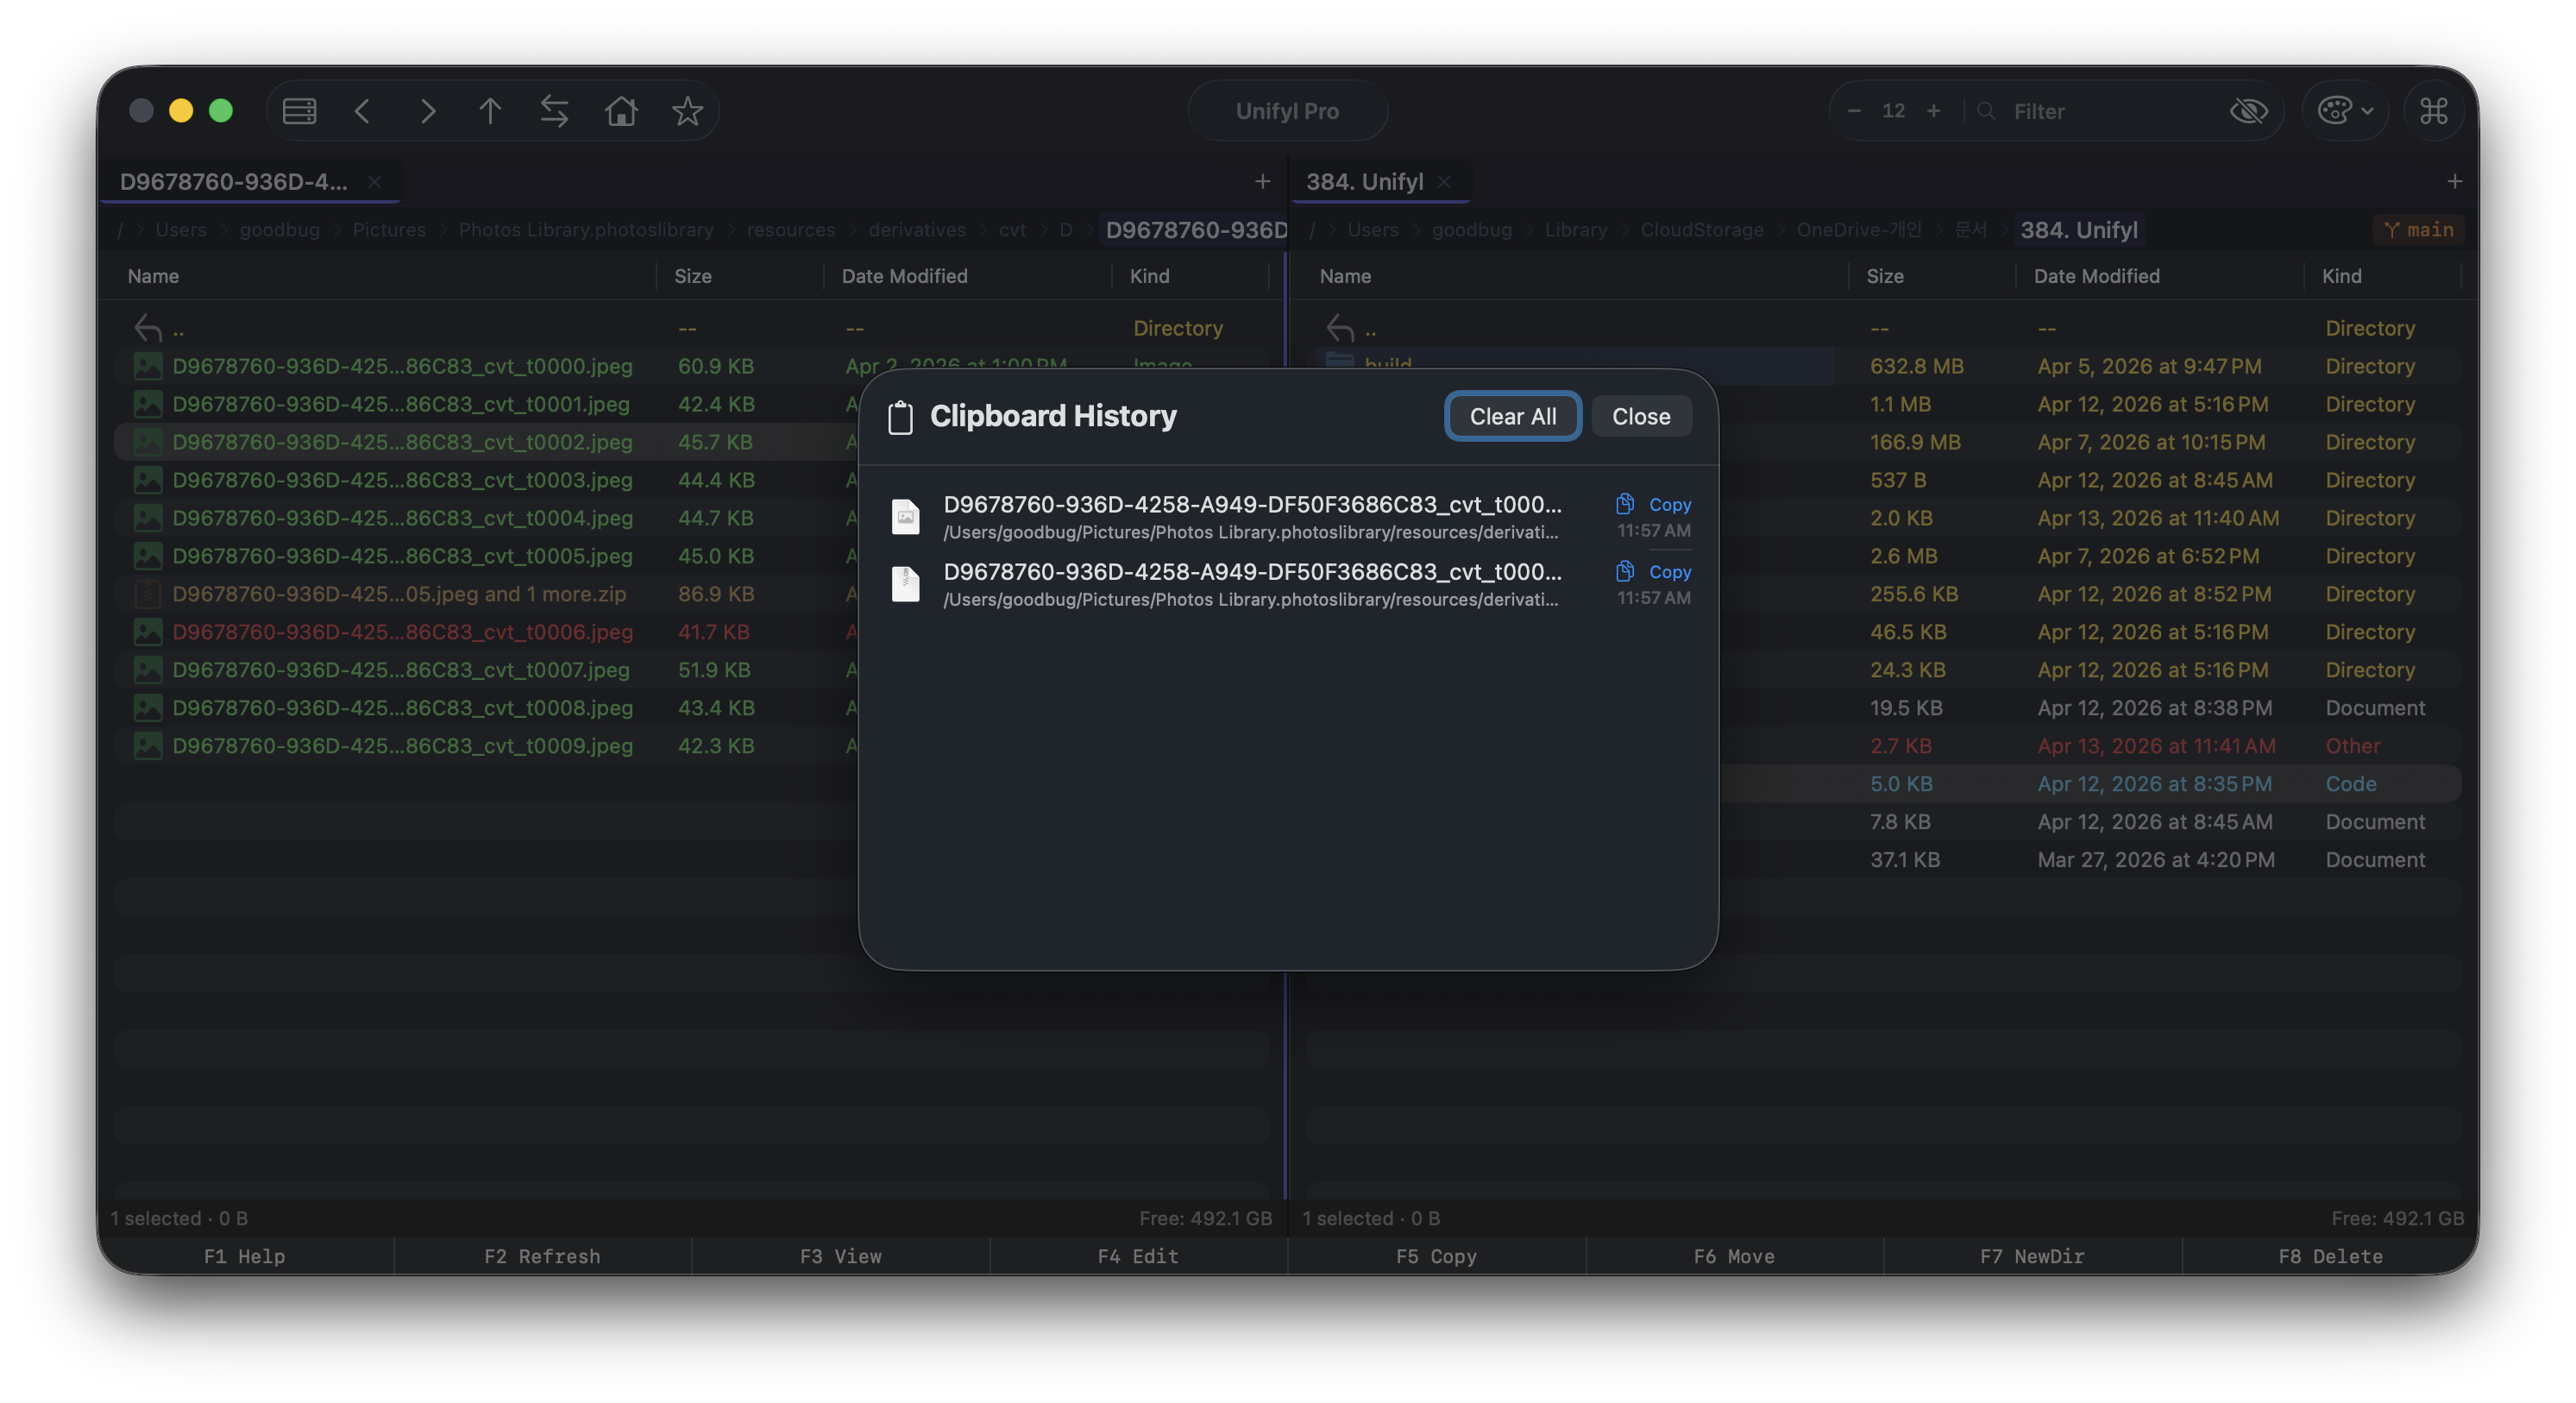Switch to the 384. Unifyl tab
Viewport: 2576px width, 1403px height.
(x=1364, y=182)
